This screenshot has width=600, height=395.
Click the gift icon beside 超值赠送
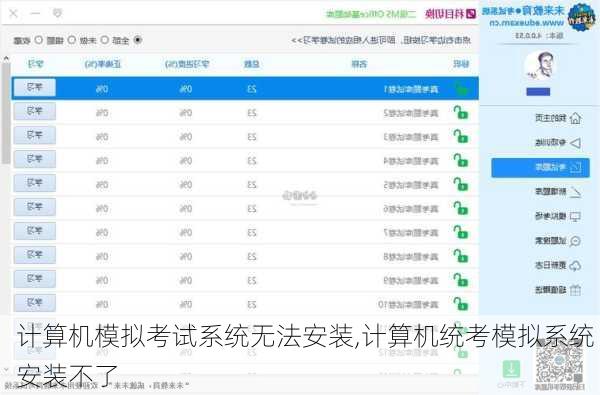(x=575, y=290)
